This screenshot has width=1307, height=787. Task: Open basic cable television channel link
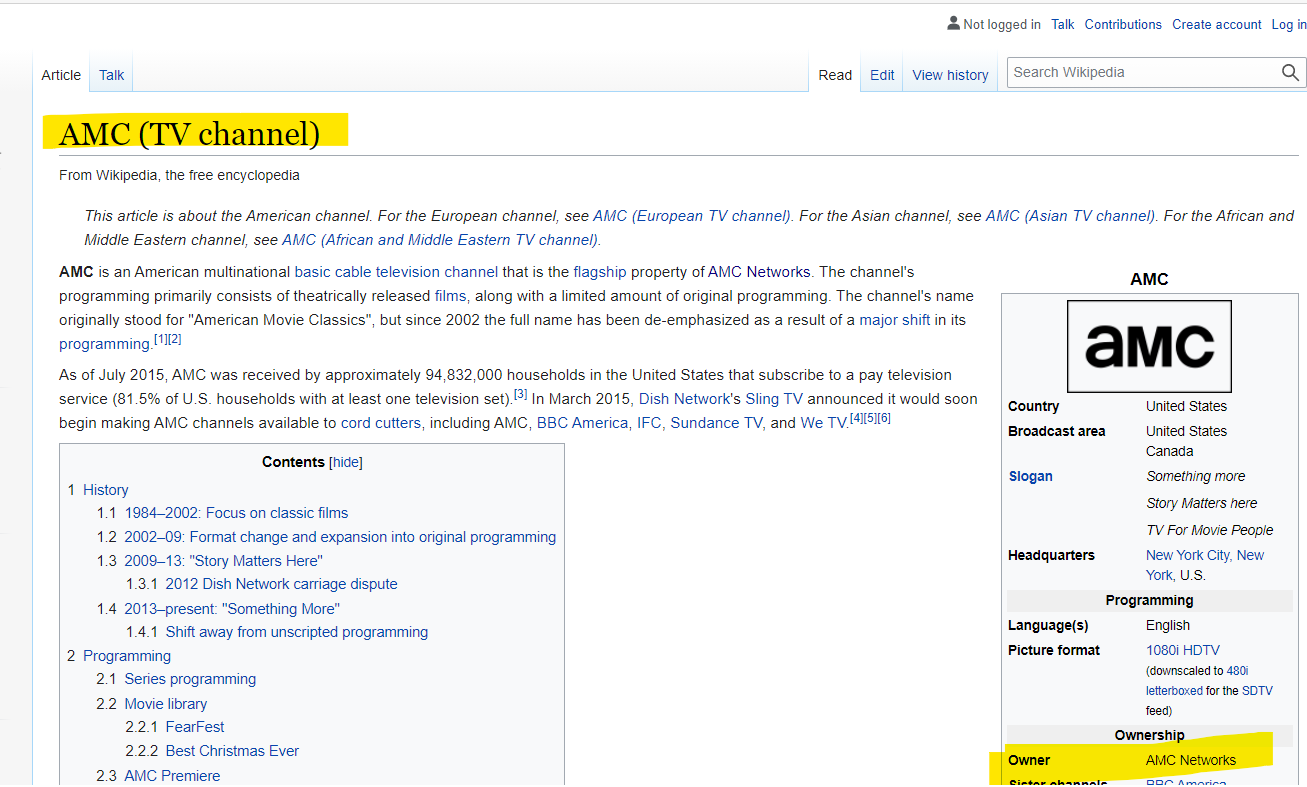coord(396,272)
